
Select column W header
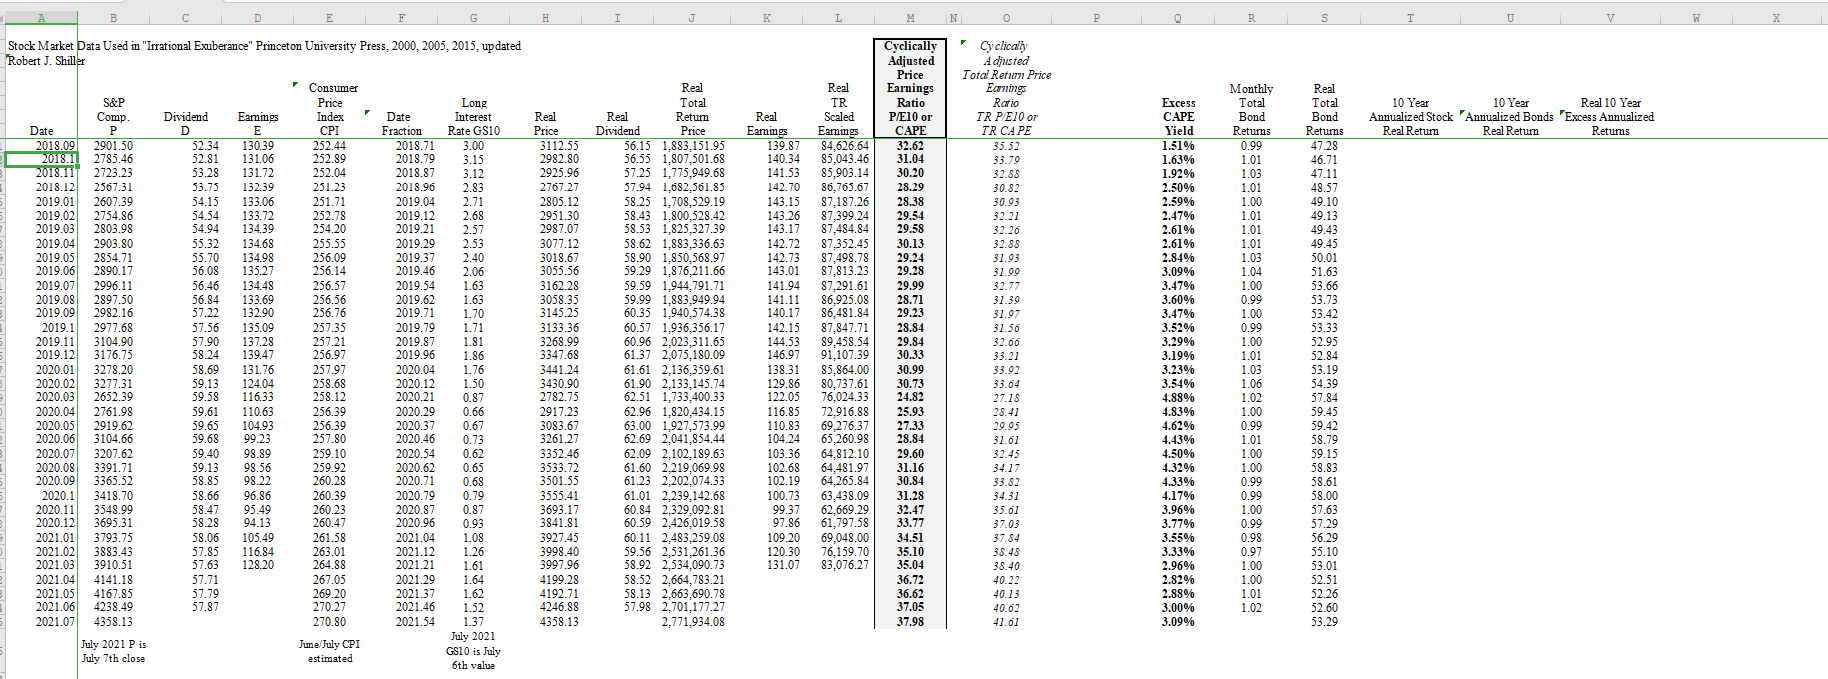pyautogui.click(x=1697, y=17)
